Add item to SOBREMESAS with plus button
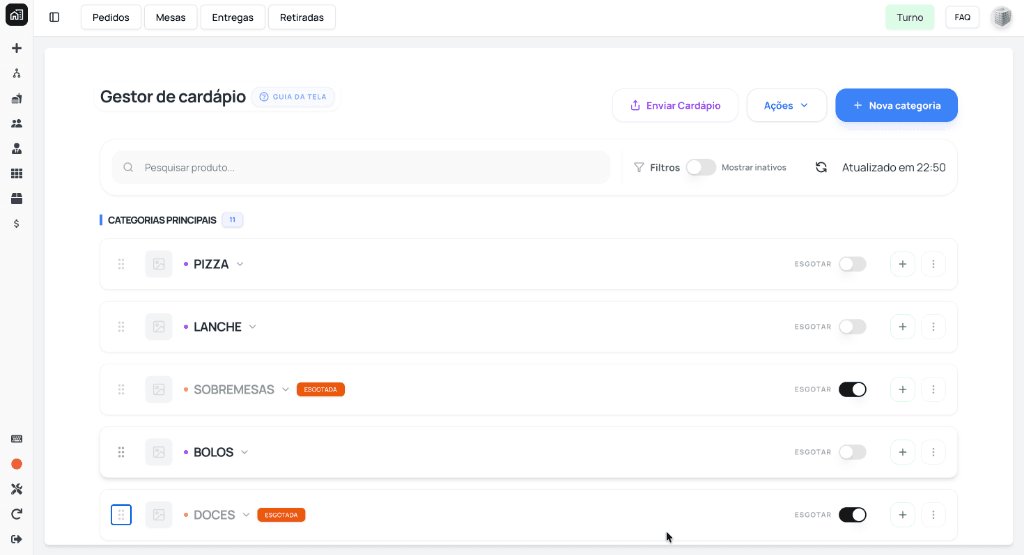The height and width of the screenshot is (555, 1024). 902,389
